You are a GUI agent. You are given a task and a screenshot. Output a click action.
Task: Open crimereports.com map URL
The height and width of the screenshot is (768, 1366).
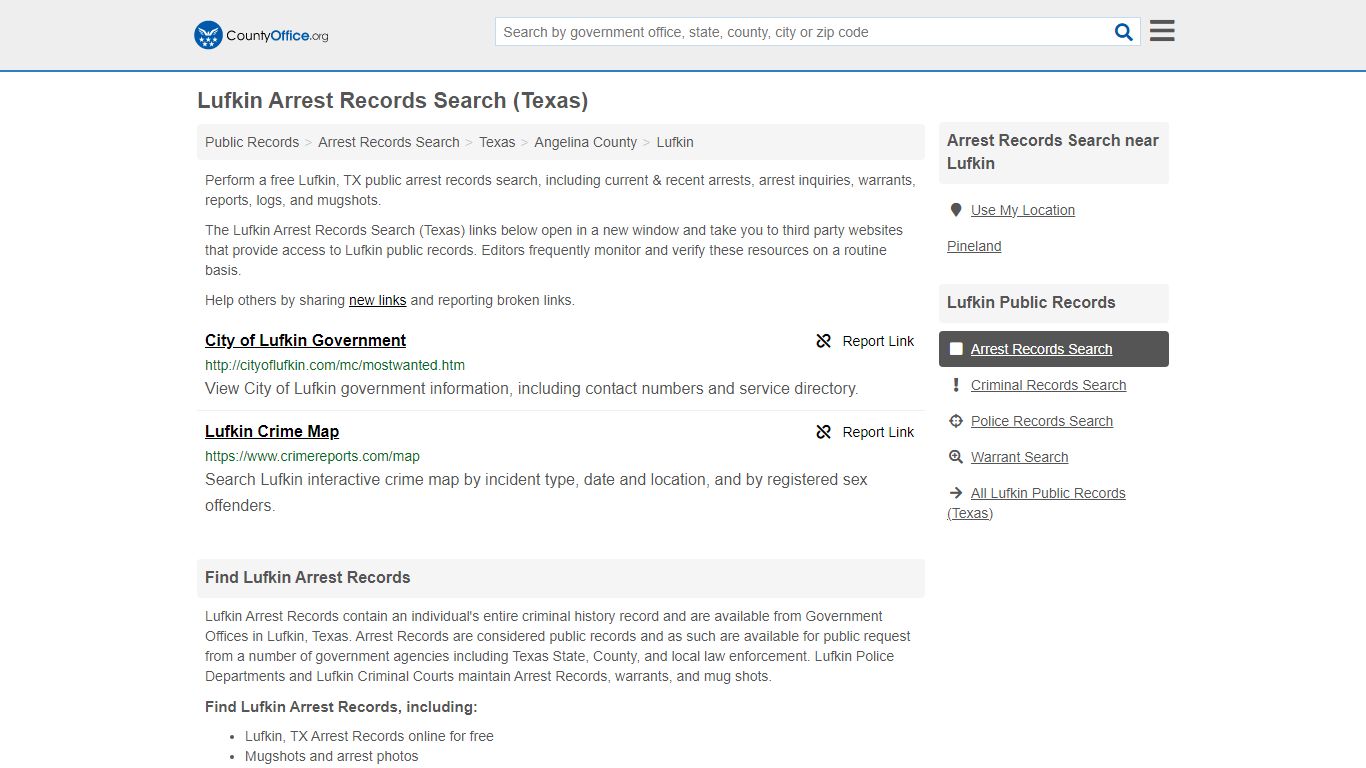click(312, 456)
